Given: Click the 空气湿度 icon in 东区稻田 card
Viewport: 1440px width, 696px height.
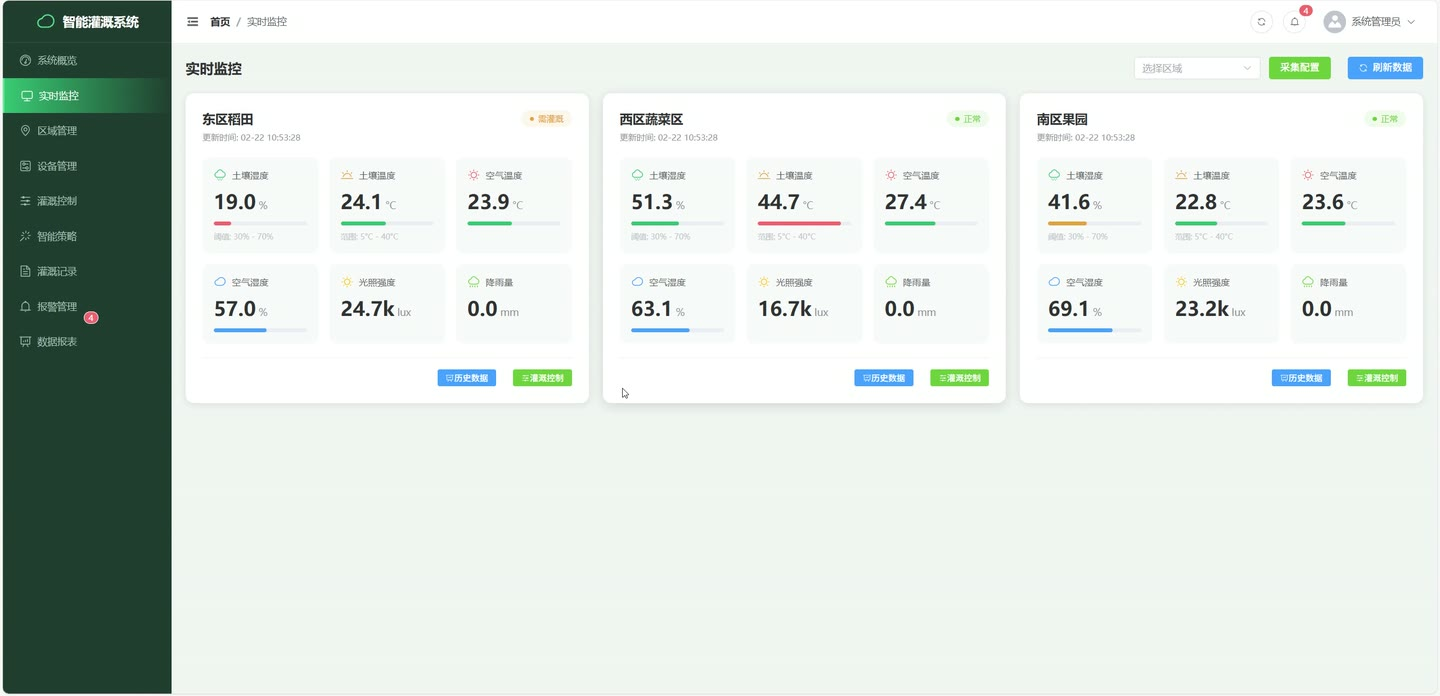Looking at the screenshot, I should click(x=220, y=282).
